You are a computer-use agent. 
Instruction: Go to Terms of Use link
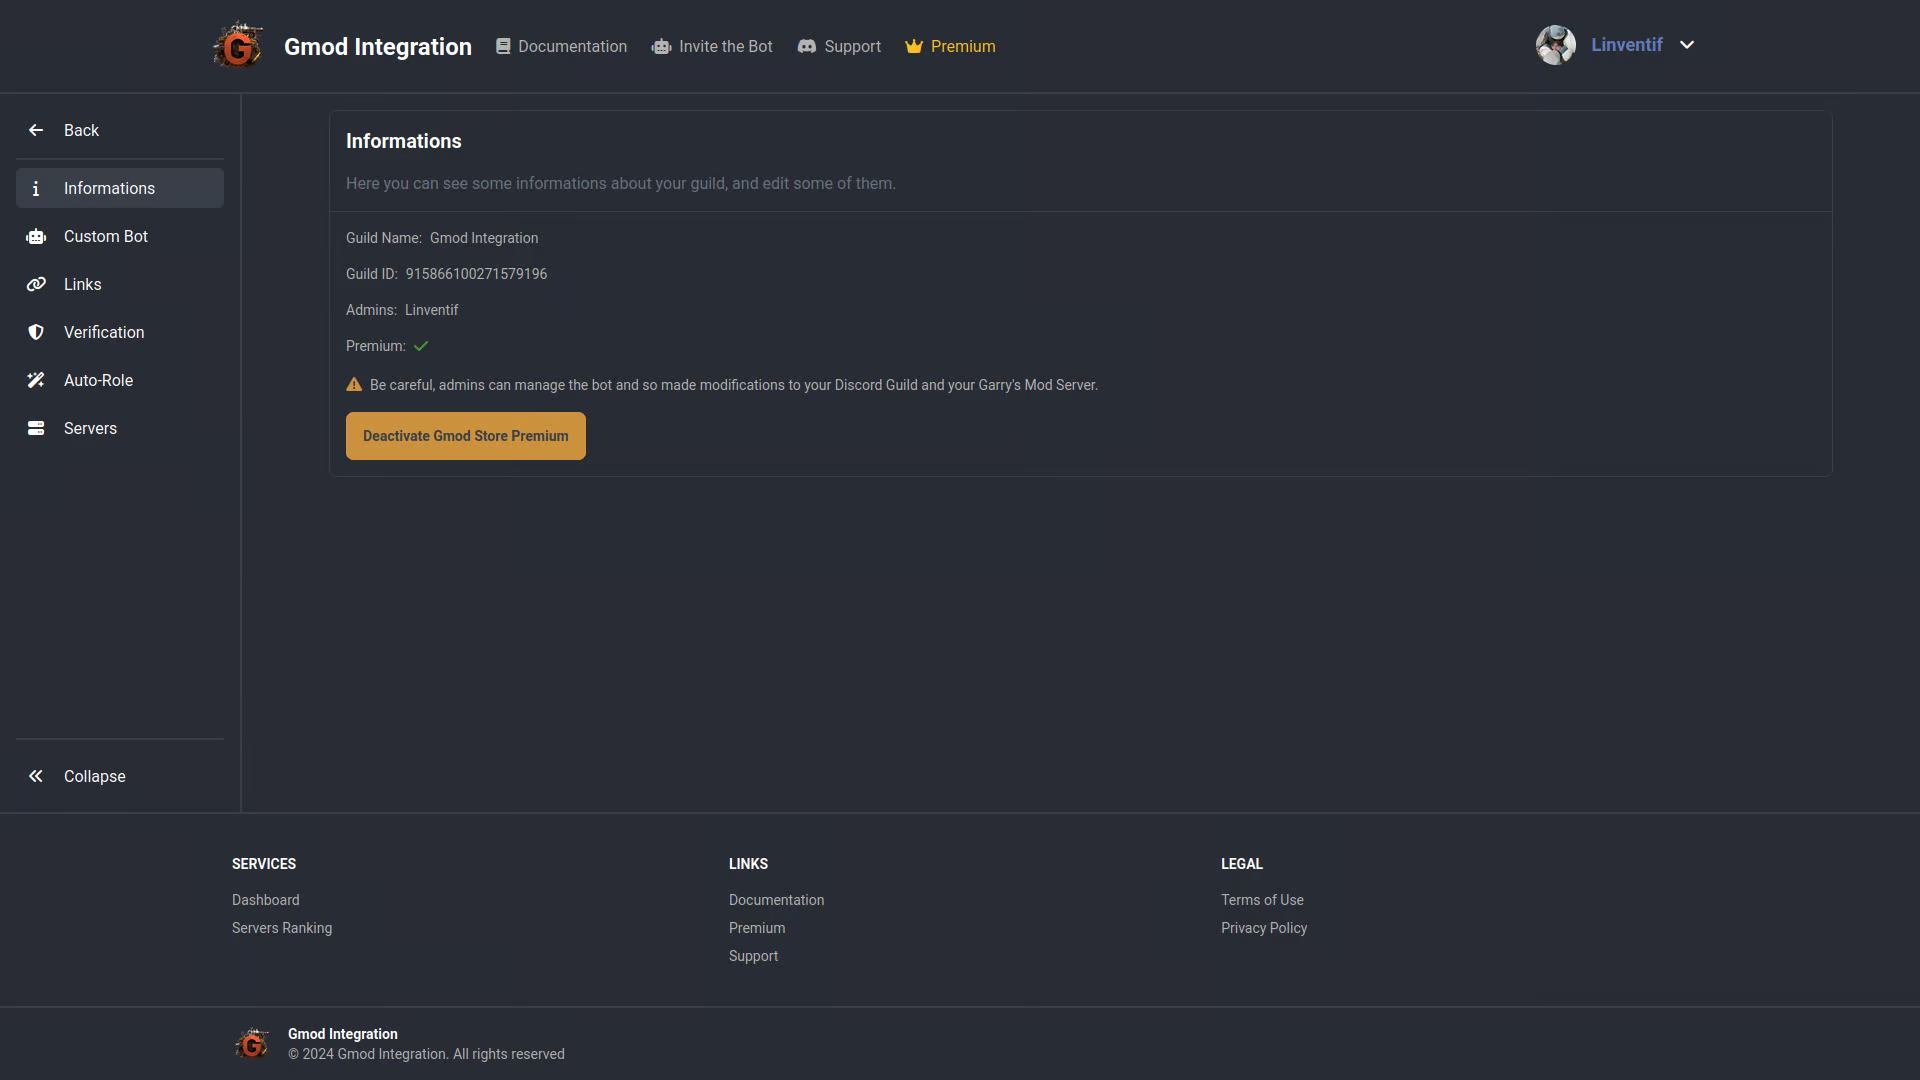pyautogui.click(x=1262, y=900)
